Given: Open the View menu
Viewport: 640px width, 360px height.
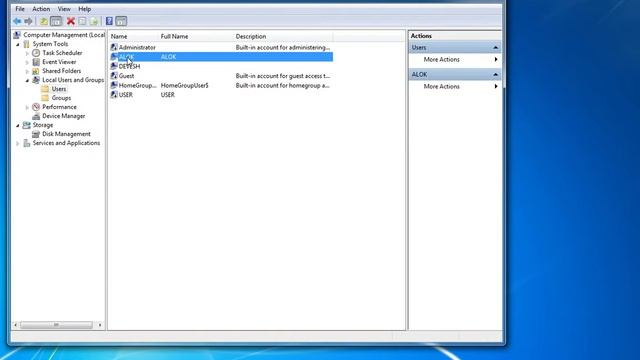Looking at the screenshot, I should pos(64,9).
